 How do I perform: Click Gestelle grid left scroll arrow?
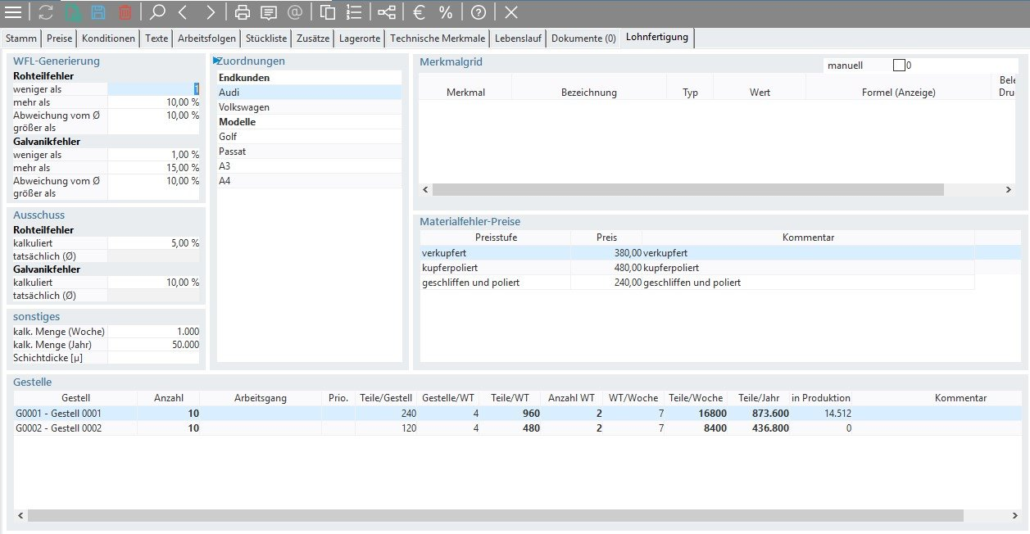point(21,515)
